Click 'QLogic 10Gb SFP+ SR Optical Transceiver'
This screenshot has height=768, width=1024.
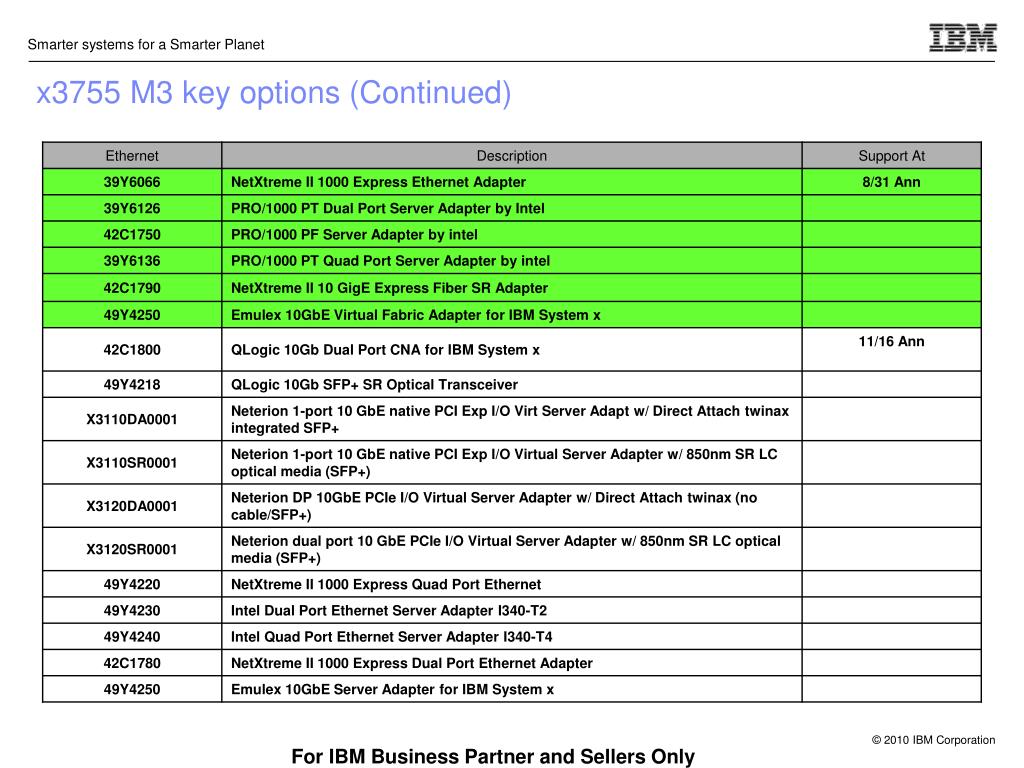[x=374, y=385]
